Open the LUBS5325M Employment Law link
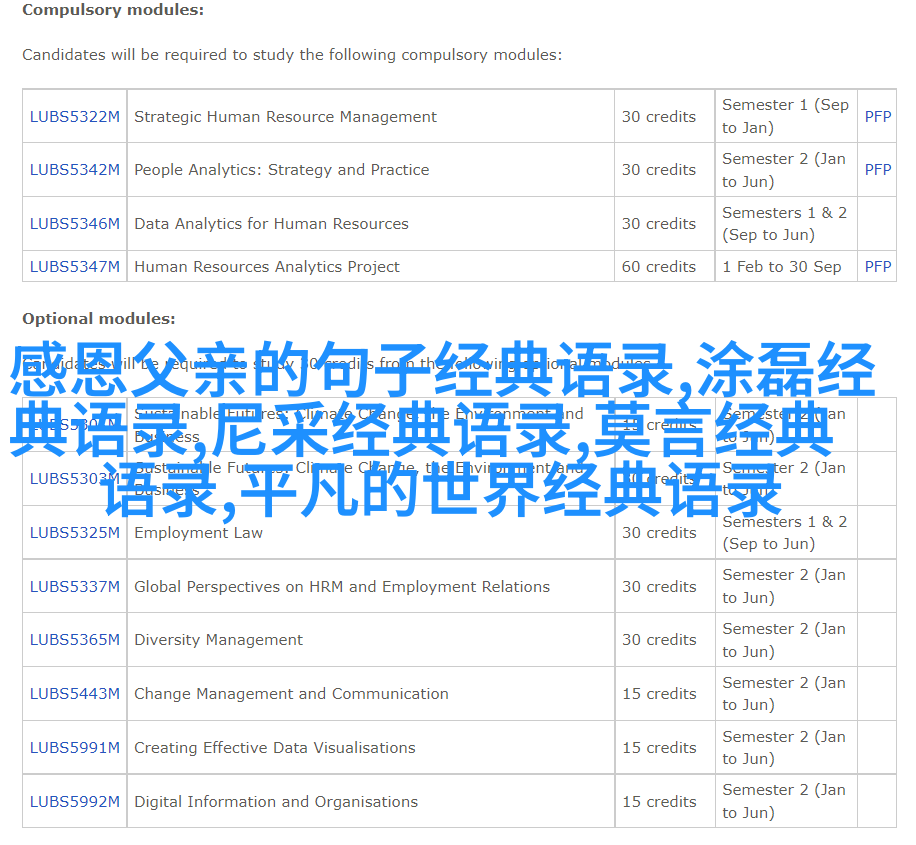916x845 pixels. pyautogui.click(x=74, y=533)
